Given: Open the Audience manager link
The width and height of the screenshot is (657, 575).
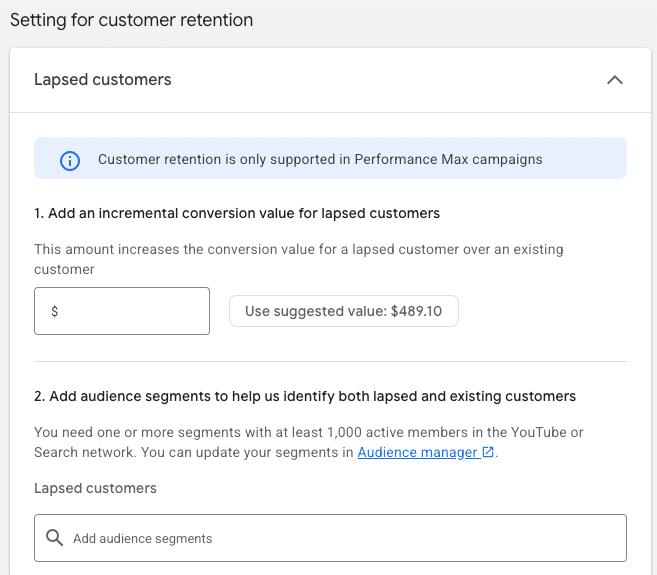Looking at the screenshot, I should (x=417, y=452).
